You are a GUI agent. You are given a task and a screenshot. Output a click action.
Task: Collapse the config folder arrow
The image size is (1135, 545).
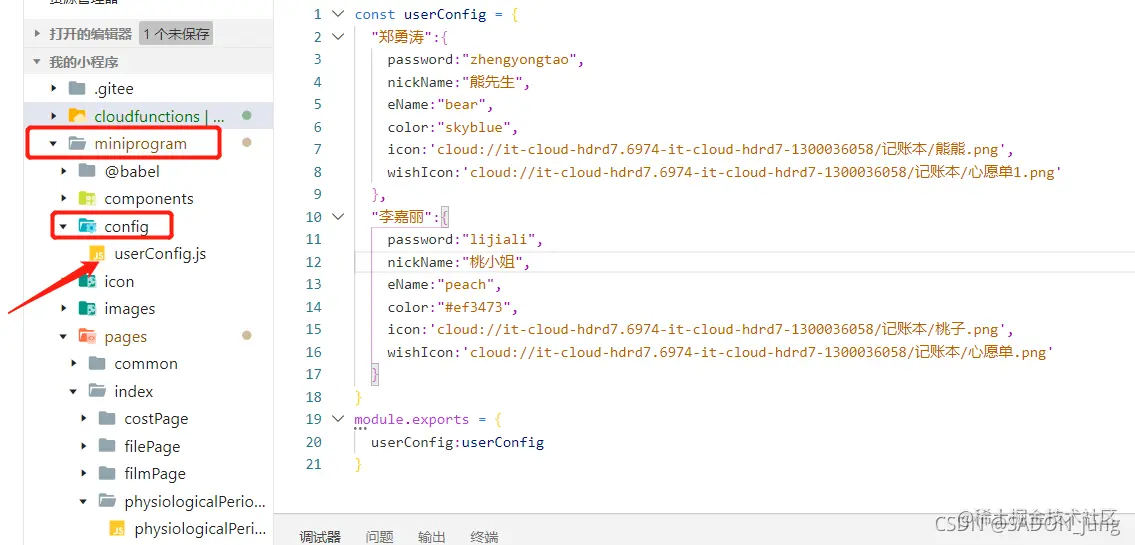coord(64,227)
